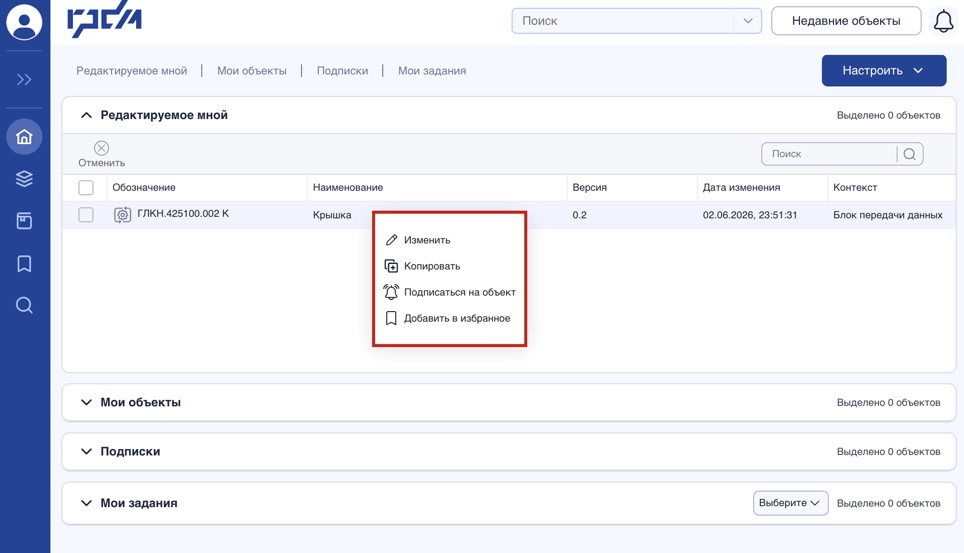Image resolution: width=964 pixels, height=553 pixels.
Task: Open the Выберите dropdown
Action: point(791,503)
